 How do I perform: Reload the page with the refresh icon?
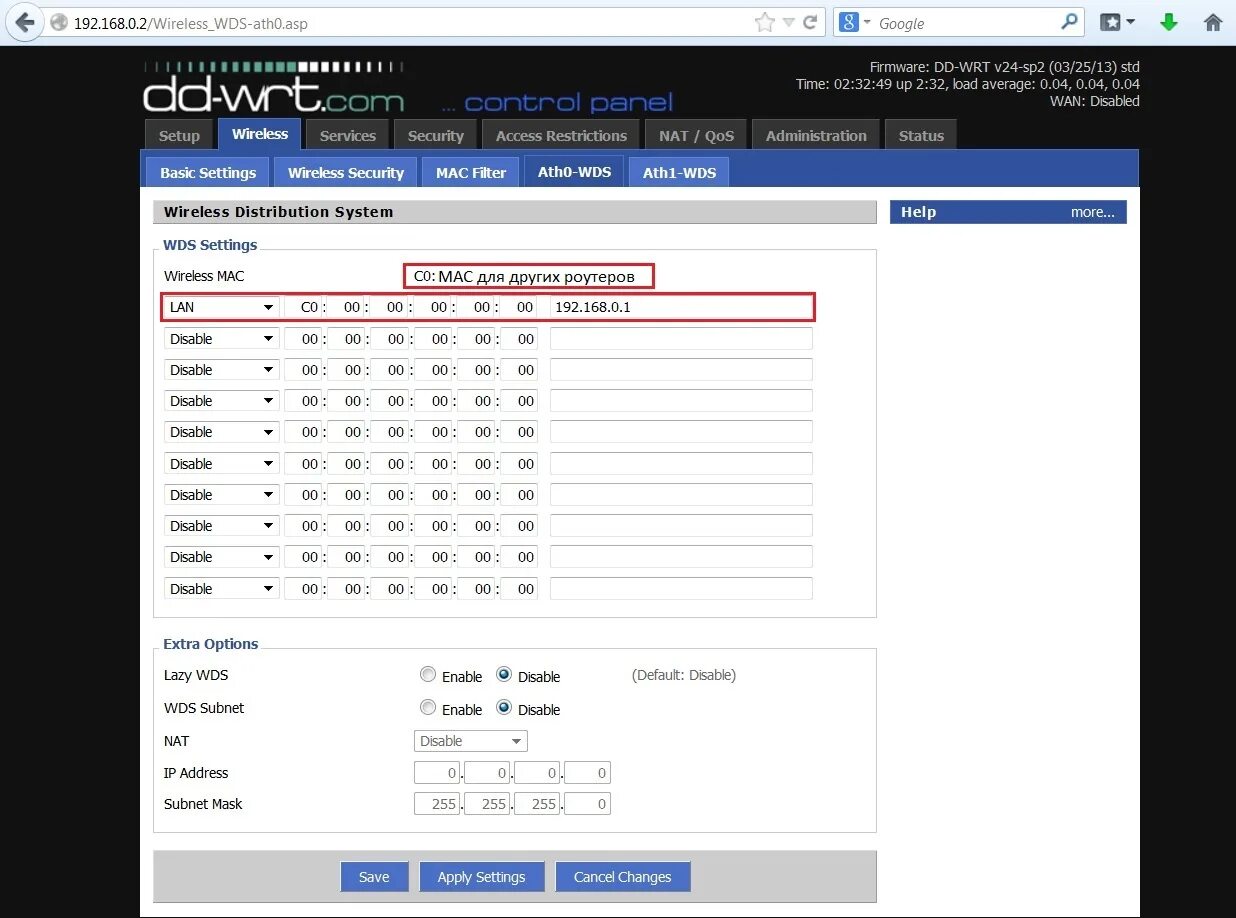pyautogui.click(x=810, y=22)
